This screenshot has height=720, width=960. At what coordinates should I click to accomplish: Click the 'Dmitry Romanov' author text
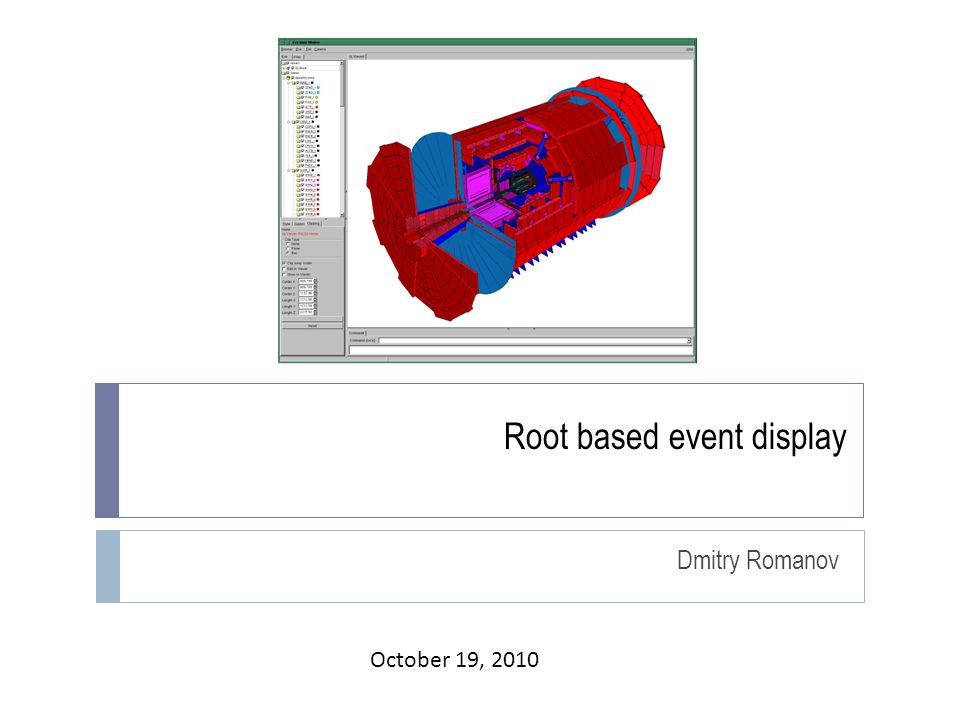coord(758,561)
